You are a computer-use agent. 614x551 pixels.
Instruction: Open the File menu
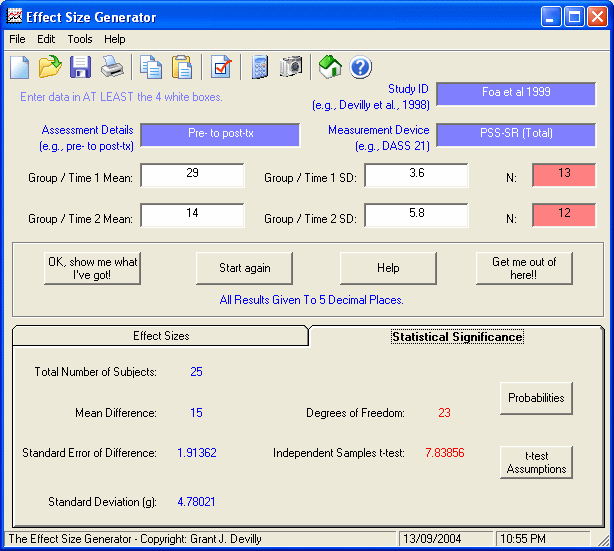(x=18, y=39)
